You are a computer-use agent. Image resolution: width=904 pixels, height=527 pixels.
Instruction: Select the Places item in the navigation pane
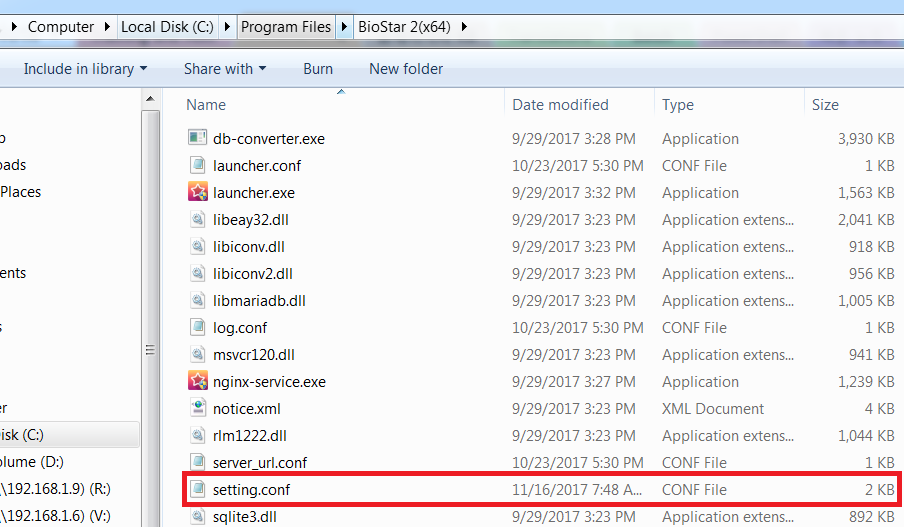(x=21, y=191)
